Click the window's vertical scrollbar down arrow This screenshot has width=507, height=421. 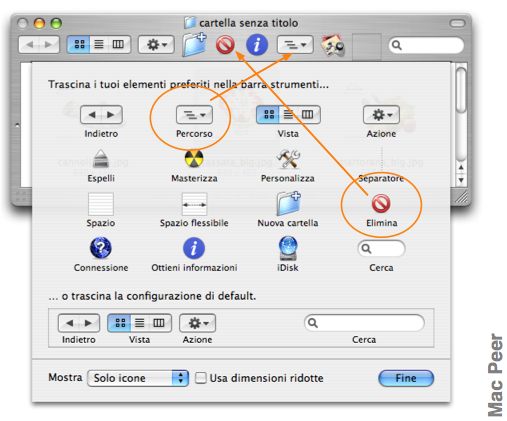coord(461,180)
